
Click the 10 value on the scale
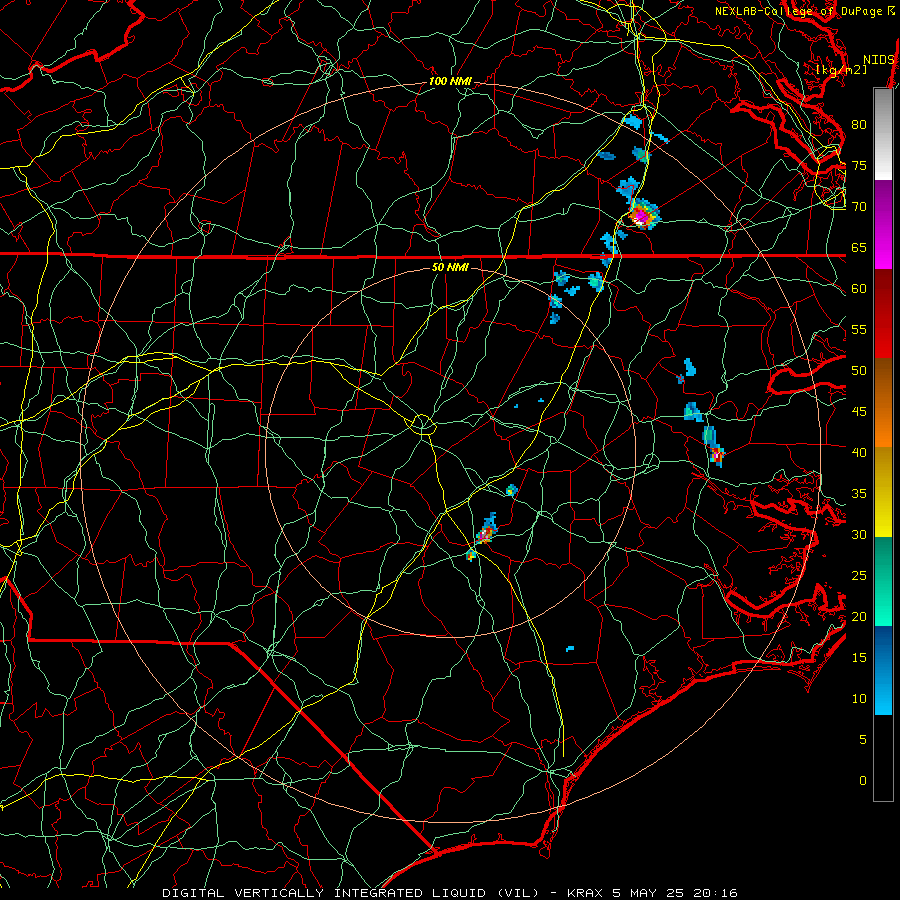pos(859,699)
